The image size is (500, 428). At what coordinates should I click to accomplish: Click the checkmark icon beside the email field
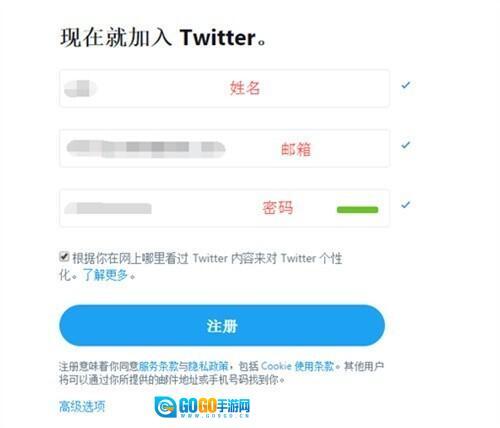click(406, 145)
